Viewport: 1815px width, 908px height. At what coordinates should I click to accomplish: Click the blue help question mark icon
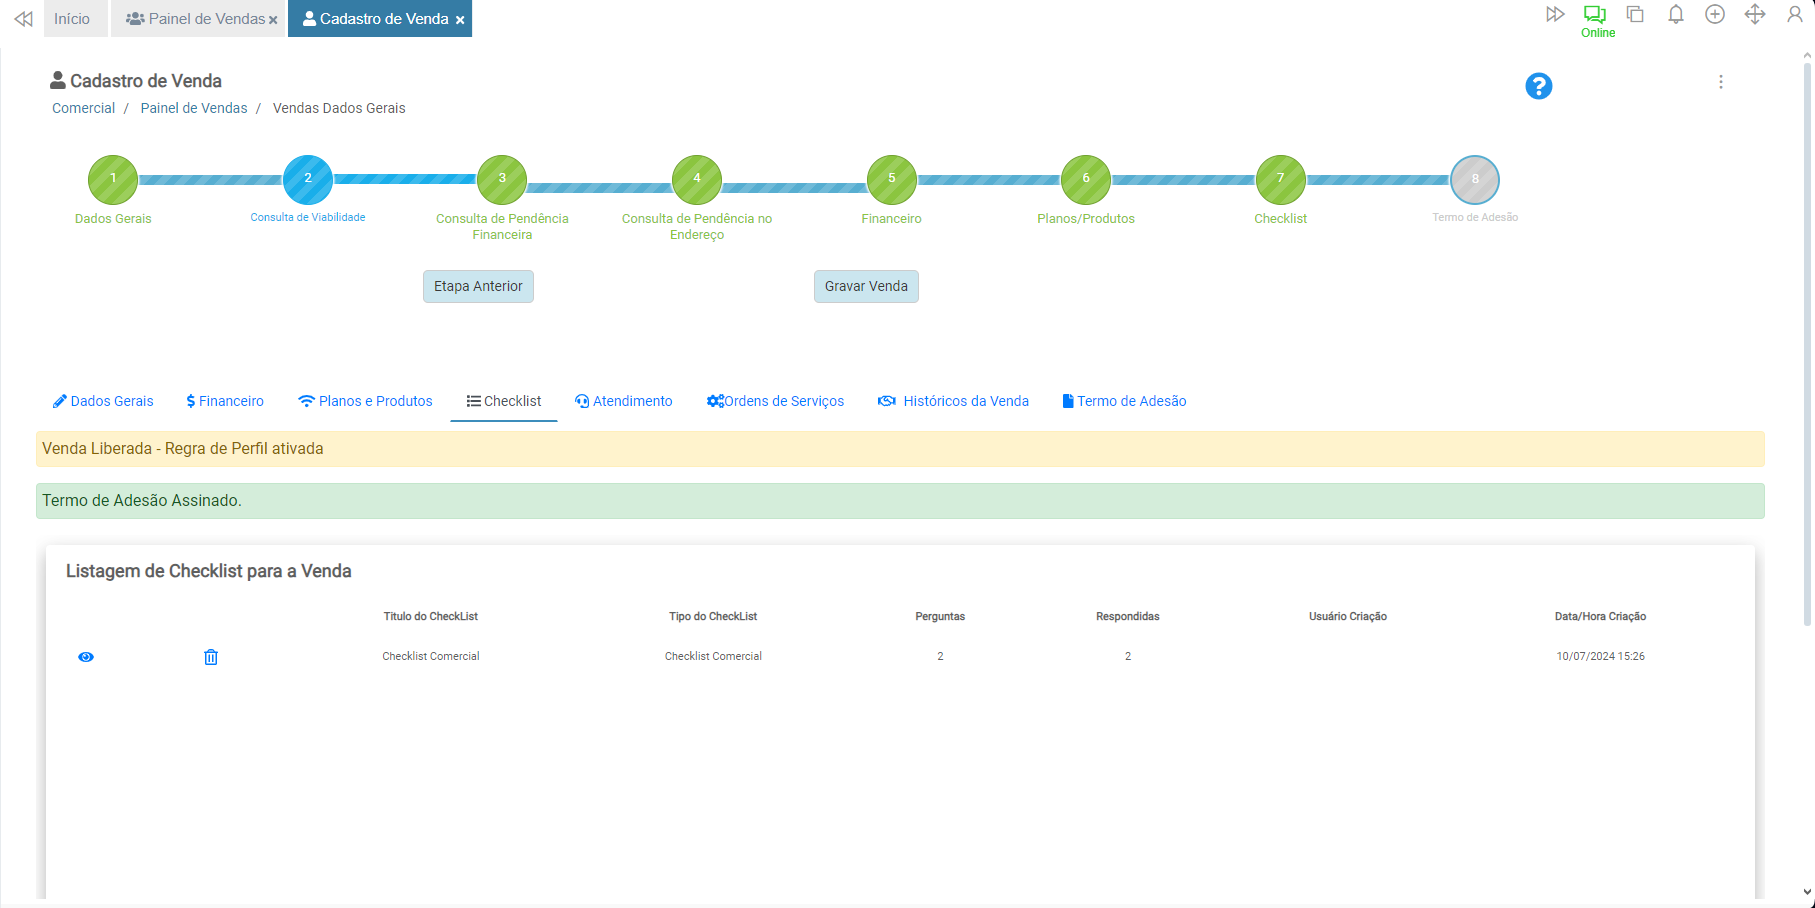click(x=1538, y=86)
